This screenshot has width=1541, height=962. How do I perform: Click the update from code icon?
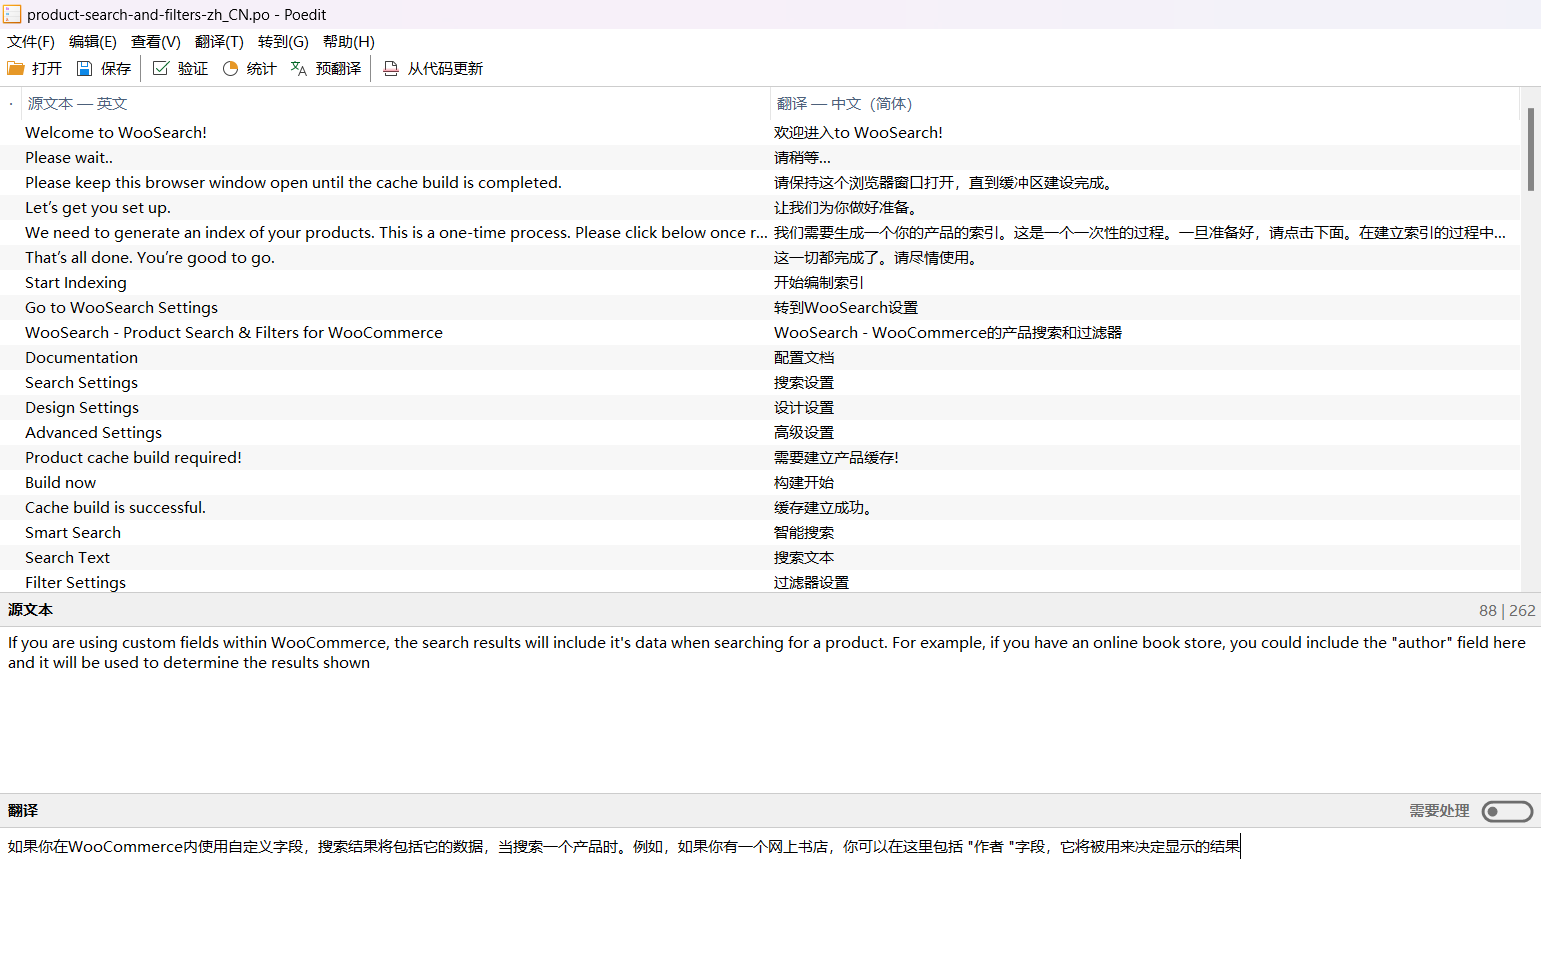click(x=391, y=68)
